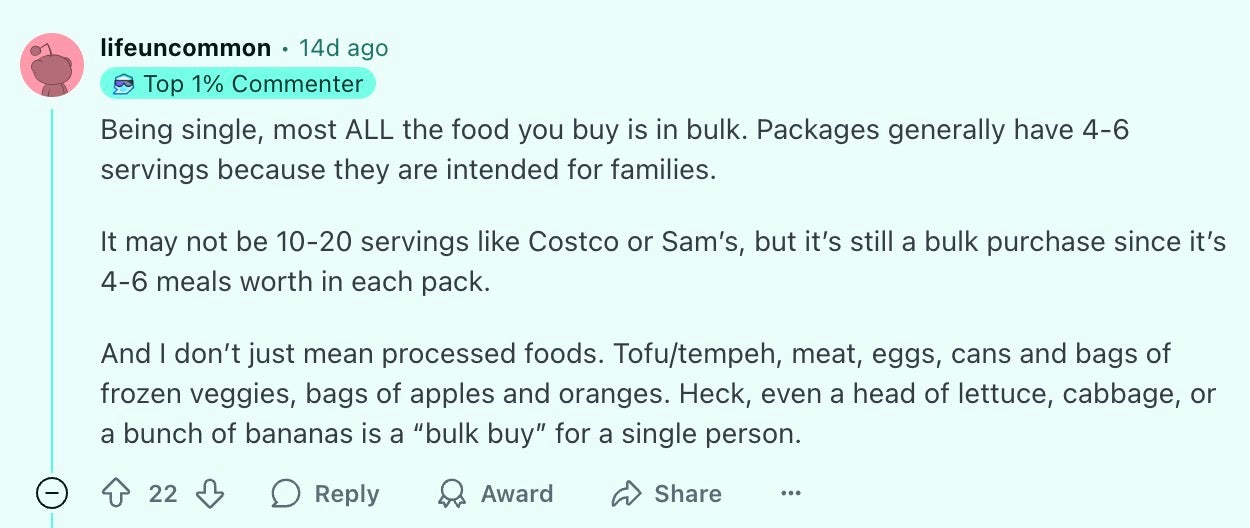This screenshot has height=528, width=1250.
Task: Click the paragraph starting 'Being single'
Action: click(615, 150)
